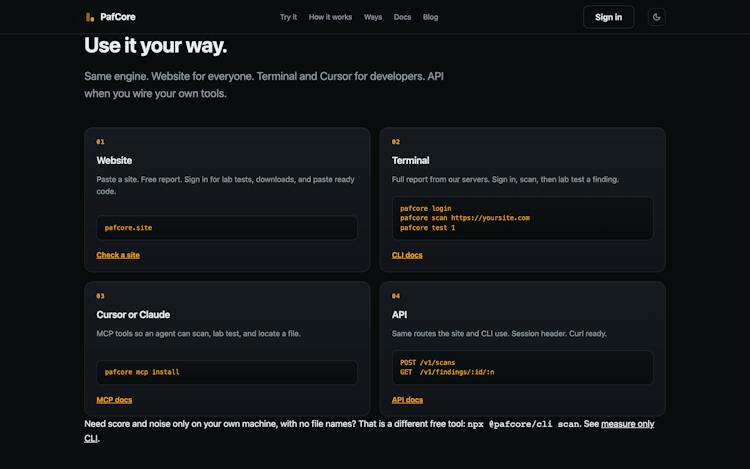Click the 04 card number label

click(396, 296)
